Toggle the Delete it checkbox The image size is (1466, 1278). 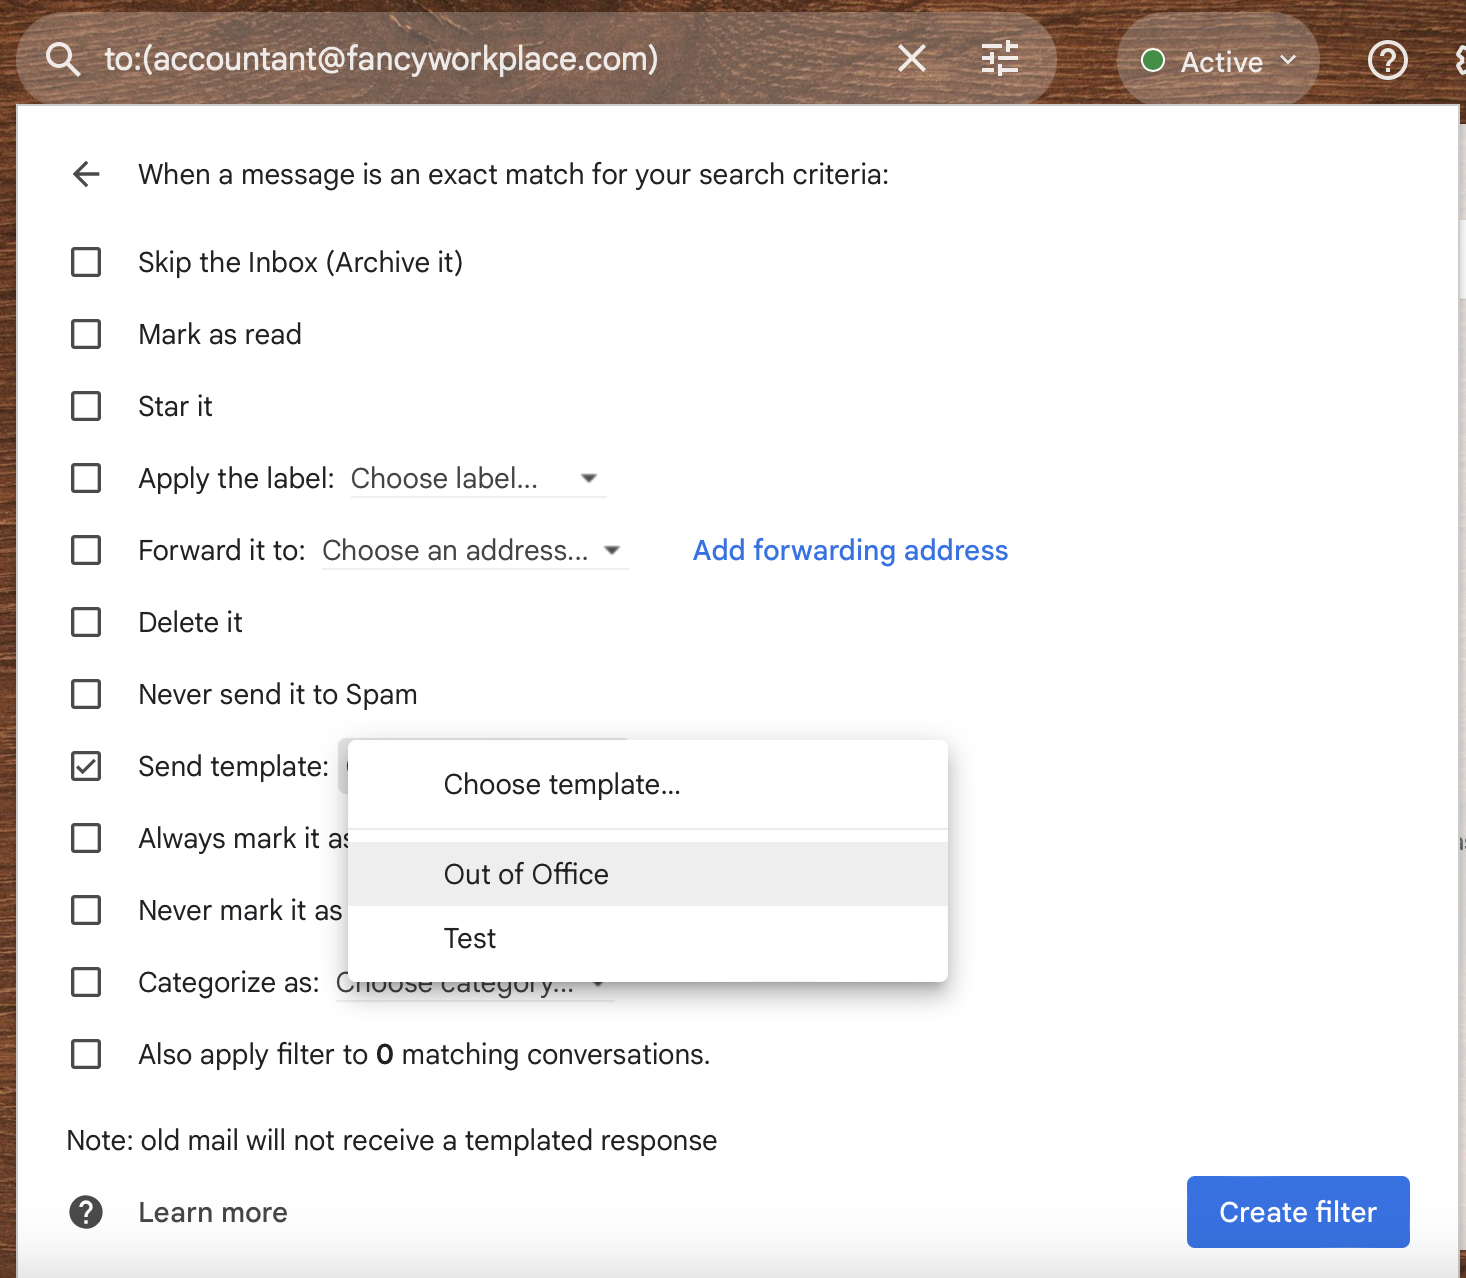click(87, 622)
